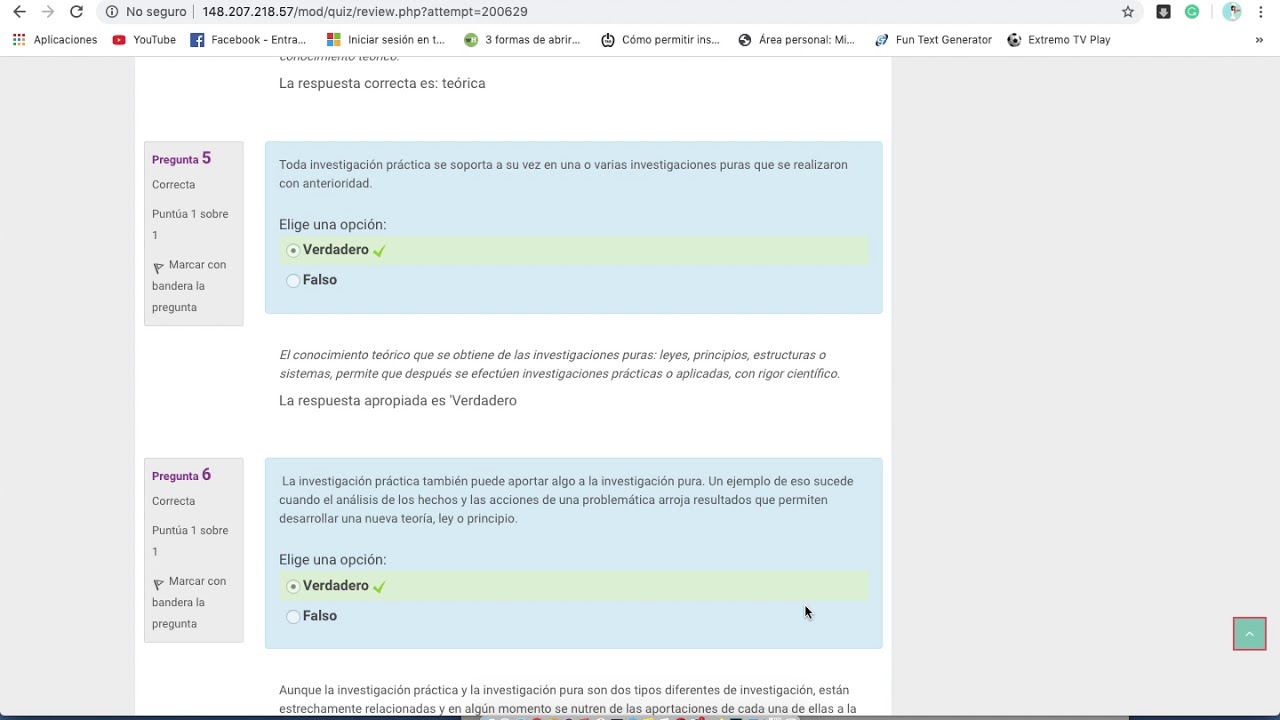Show more bookmarks with the chevron
The width and height of the screenshot is (1280, 720).
tap(1259, 40)
